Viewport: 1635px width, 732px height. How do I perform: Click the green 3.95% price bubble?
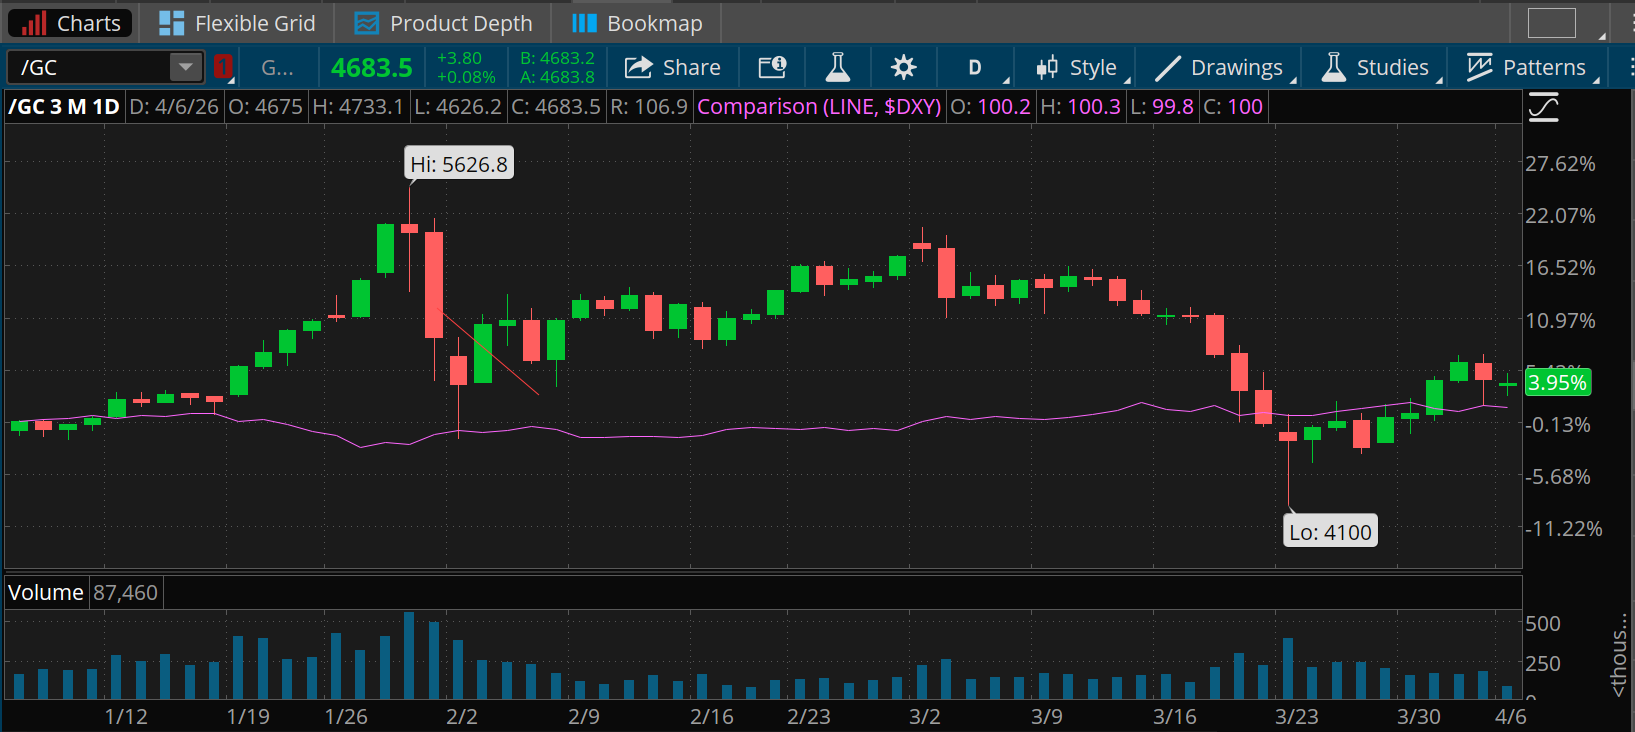pos(1557,383)
